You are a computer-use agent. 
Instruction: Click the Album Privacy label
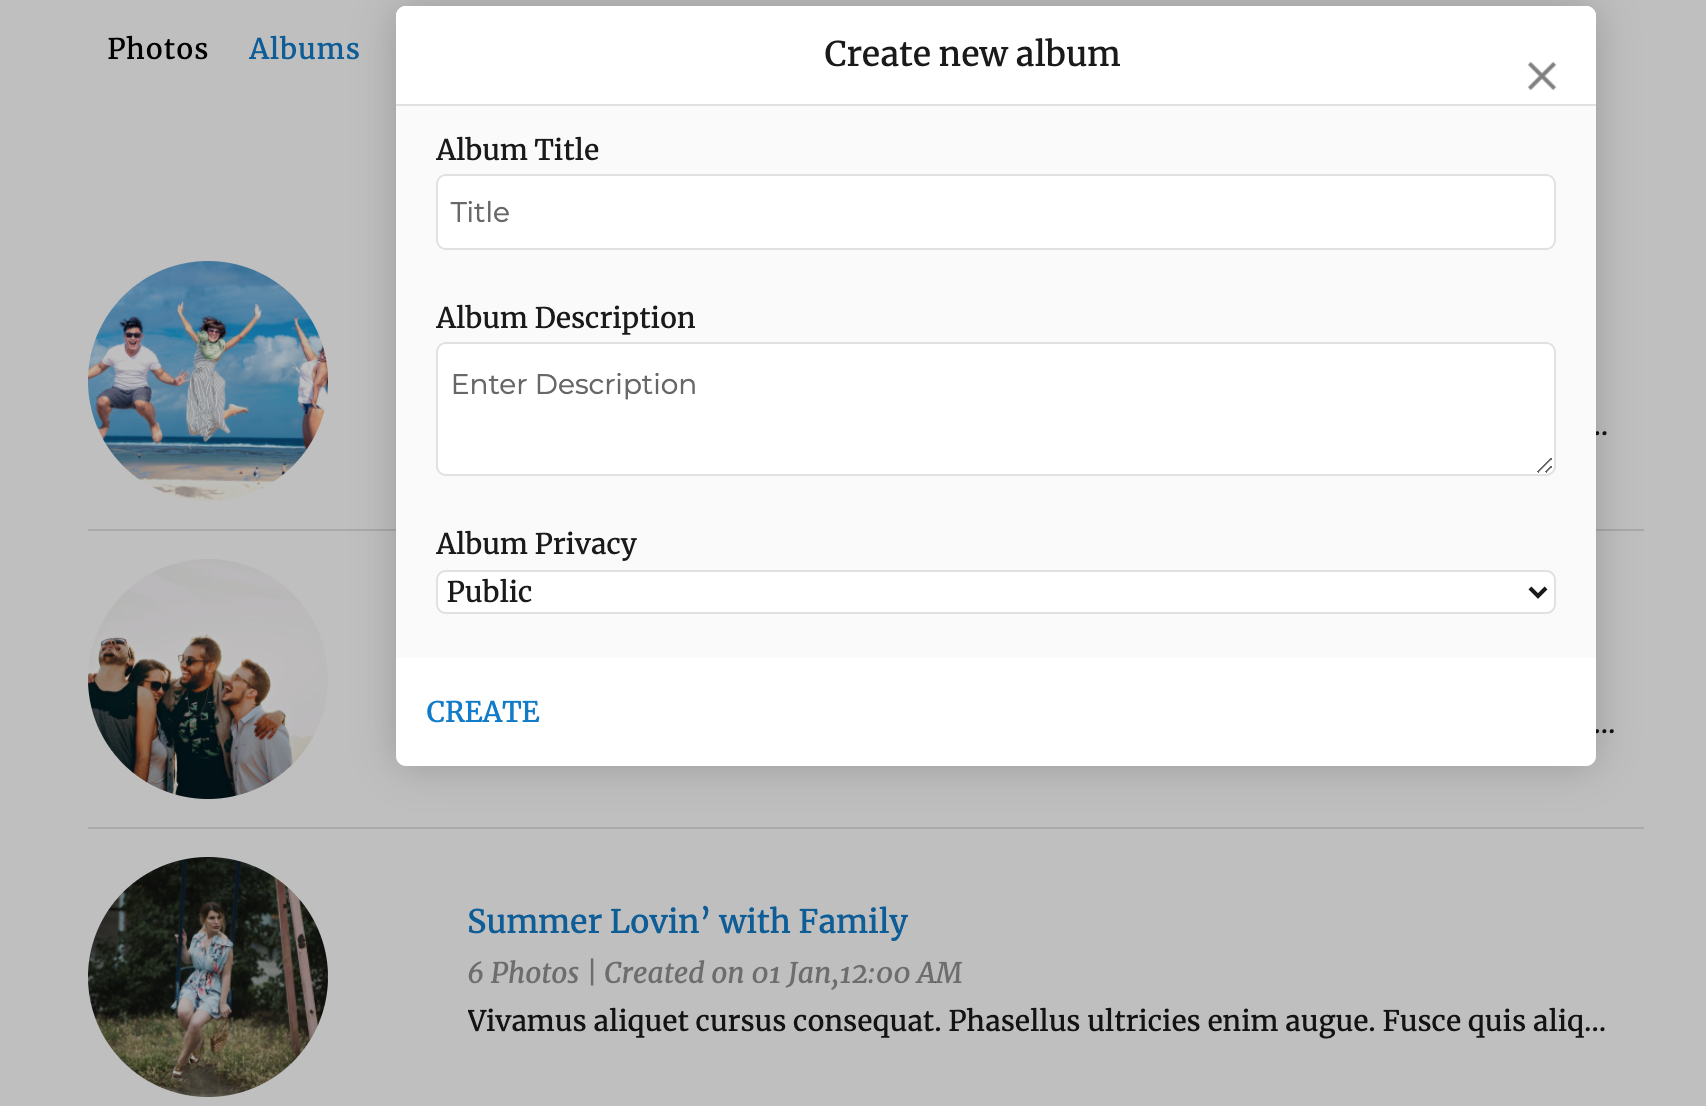(536, 543)
